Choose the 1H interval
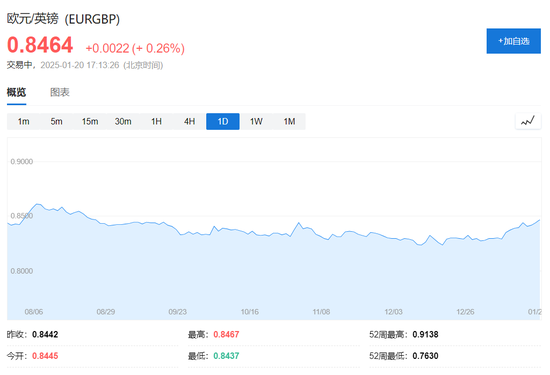 [x=156, y=121]
